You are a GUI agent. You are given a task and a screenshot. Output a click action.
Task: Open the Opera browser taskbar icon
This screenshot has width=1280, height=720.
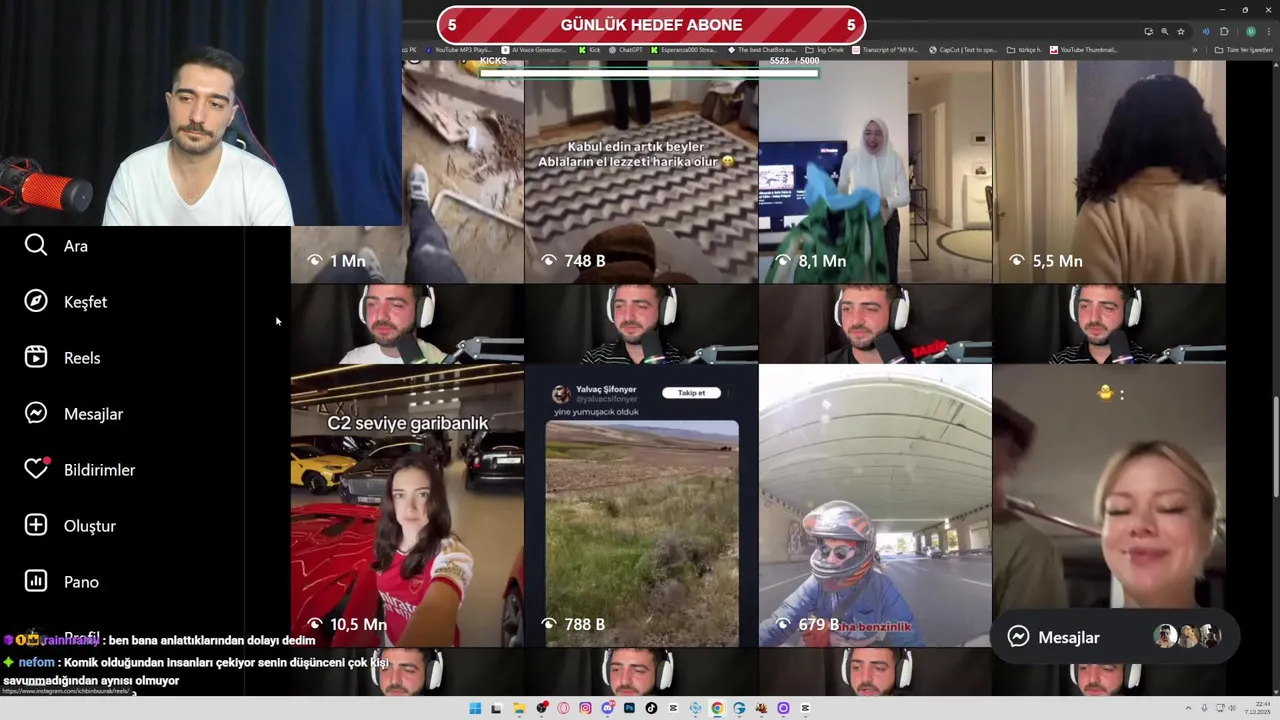point(563,708)
